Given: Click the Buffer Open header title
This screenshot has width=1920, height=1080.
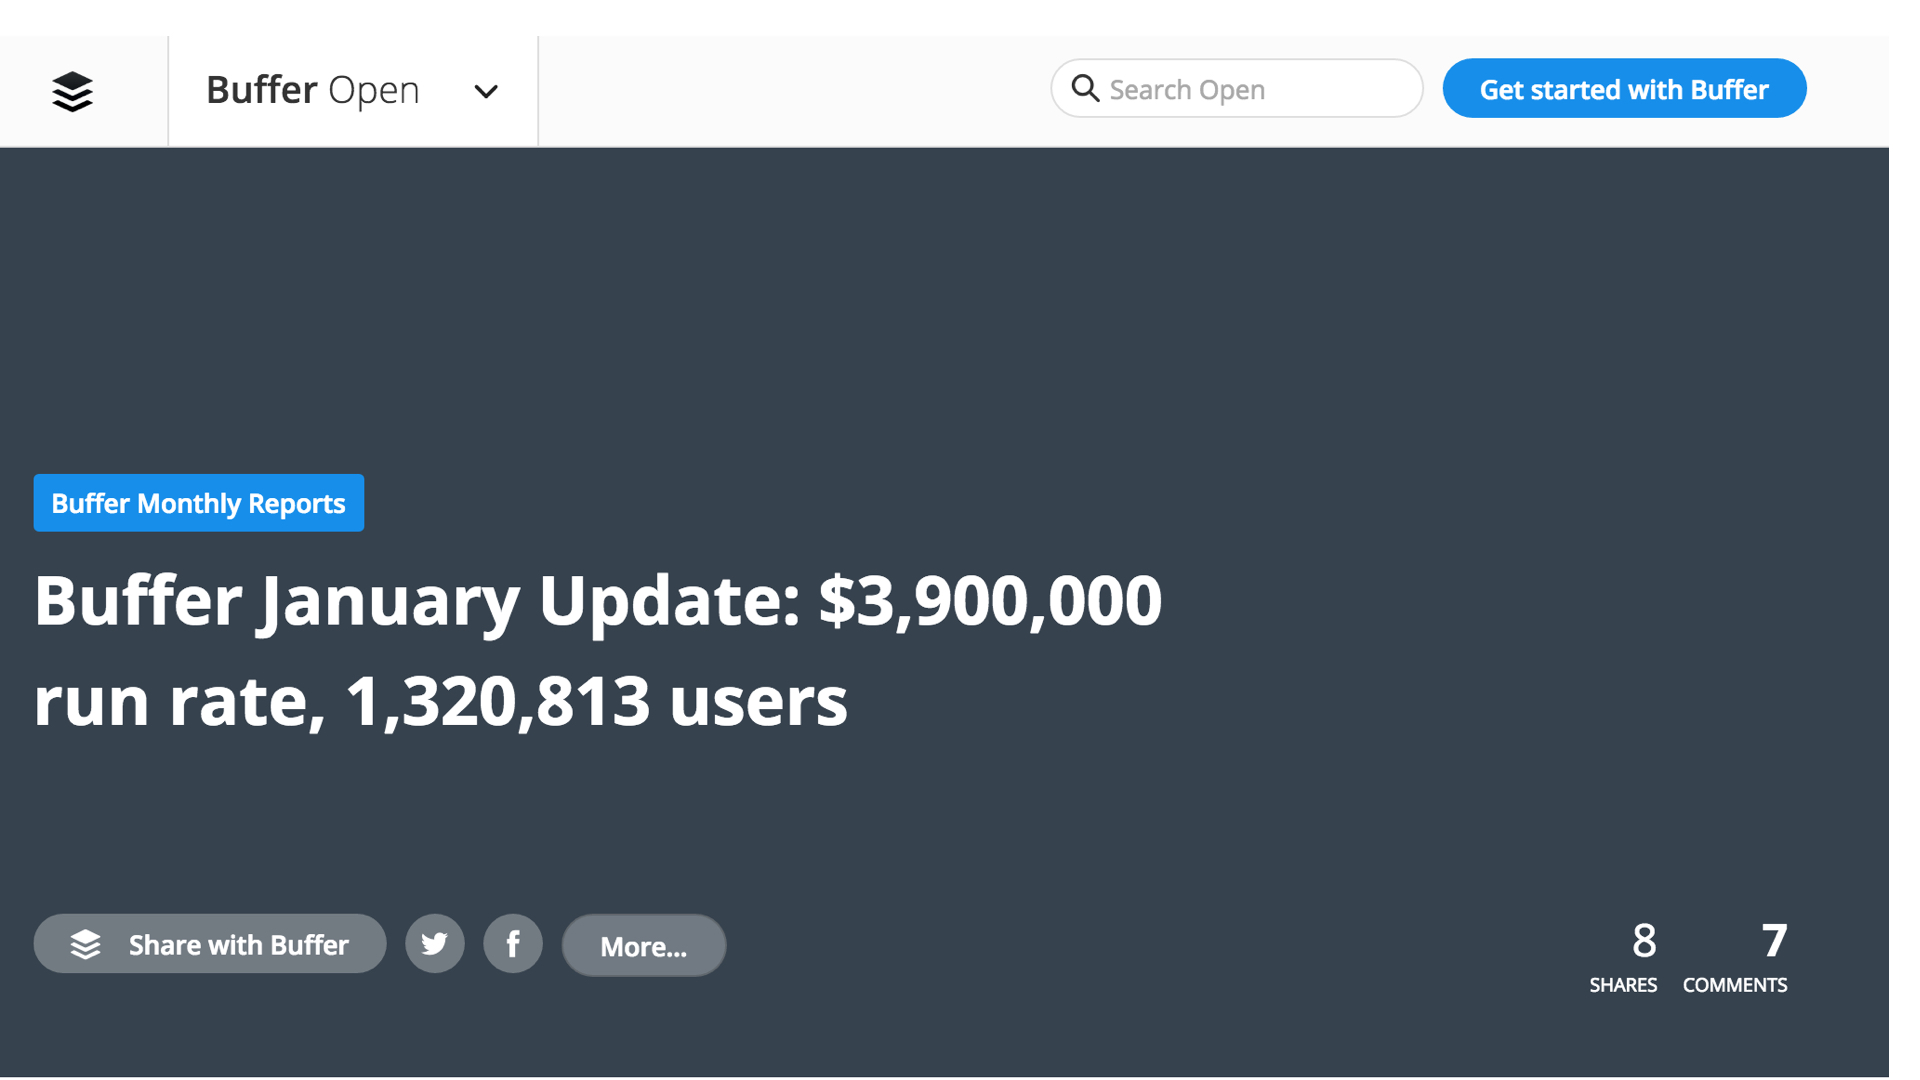Looking at the screenshot, I should tap(312, 89).
